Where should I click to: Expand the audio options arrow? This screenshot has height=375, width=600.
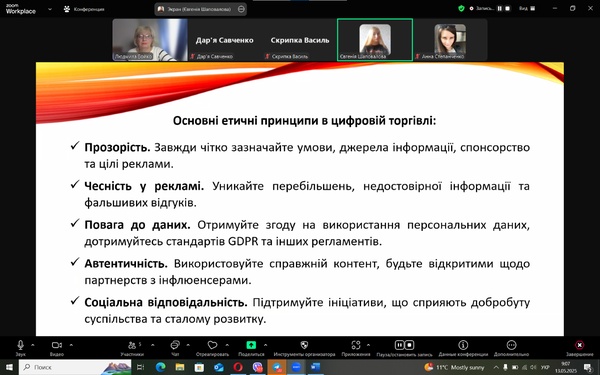(x=33, y=345)
